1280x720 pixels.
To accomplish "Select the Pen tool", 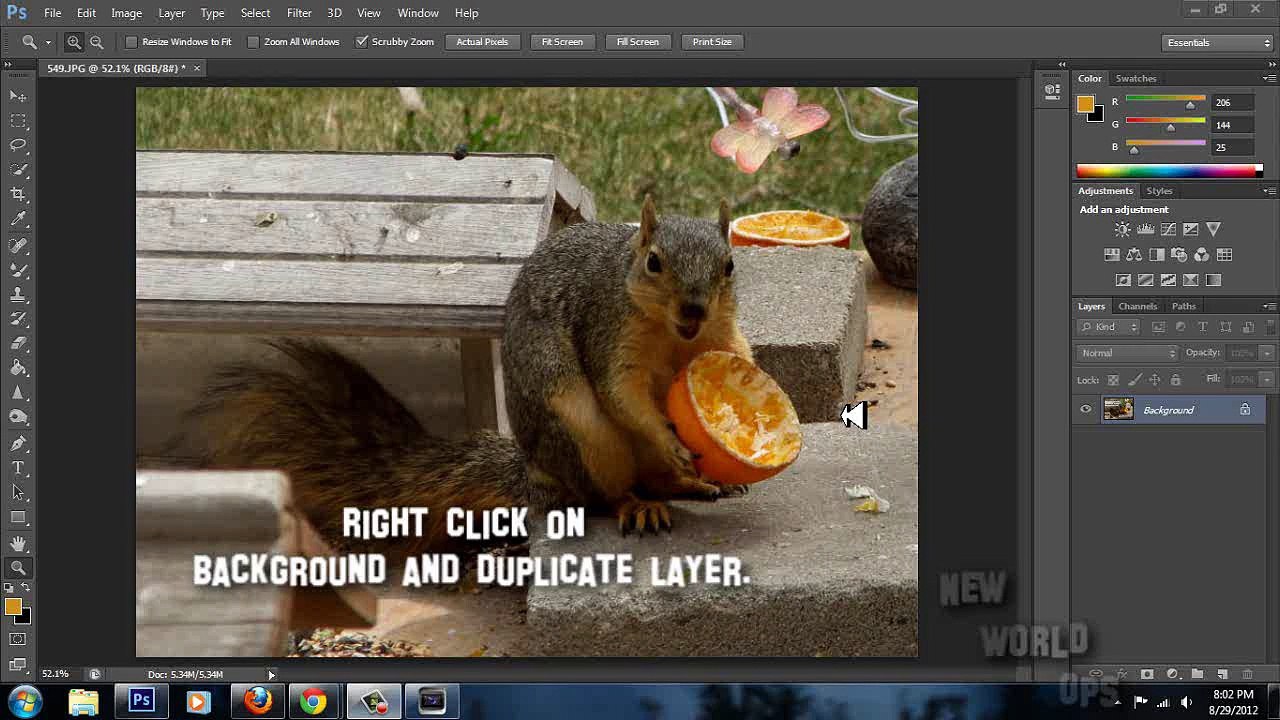I will pos(18,443).
